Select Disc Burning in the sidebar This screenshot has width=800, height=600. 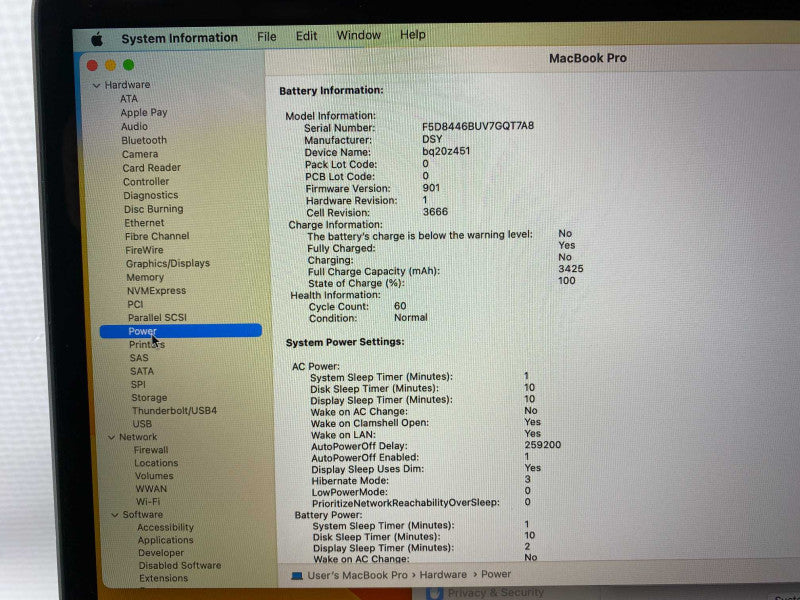(154, 209)
